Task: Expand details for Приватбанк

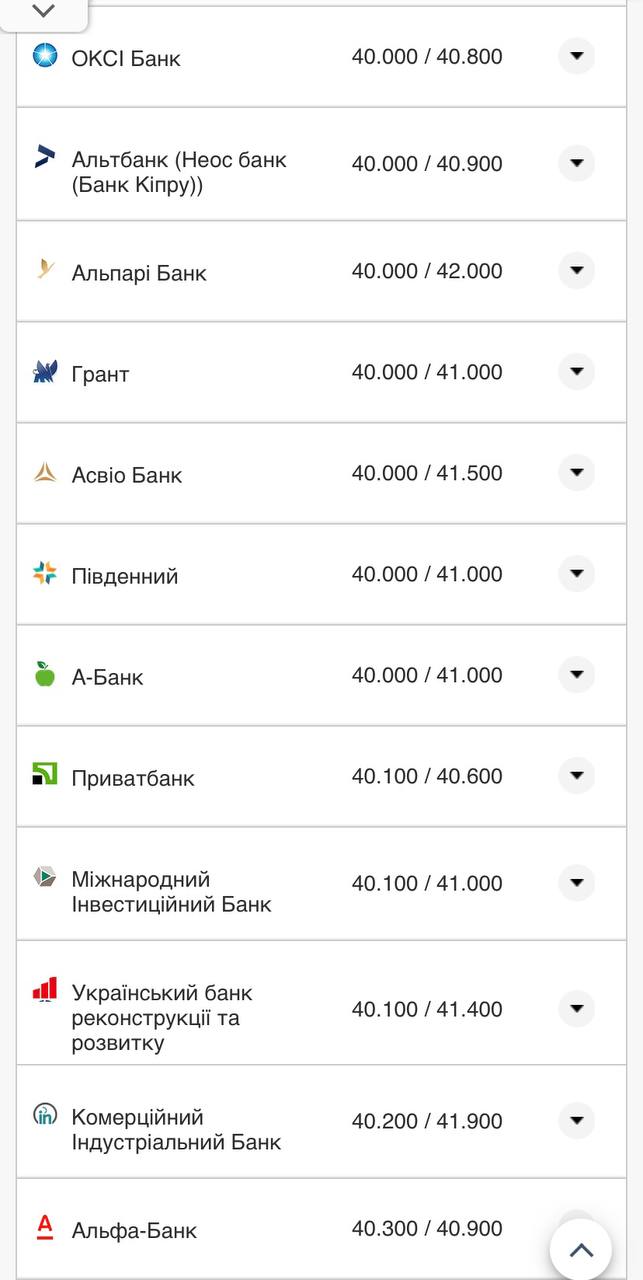Action: pyautogui.click(x=576, y=775)
